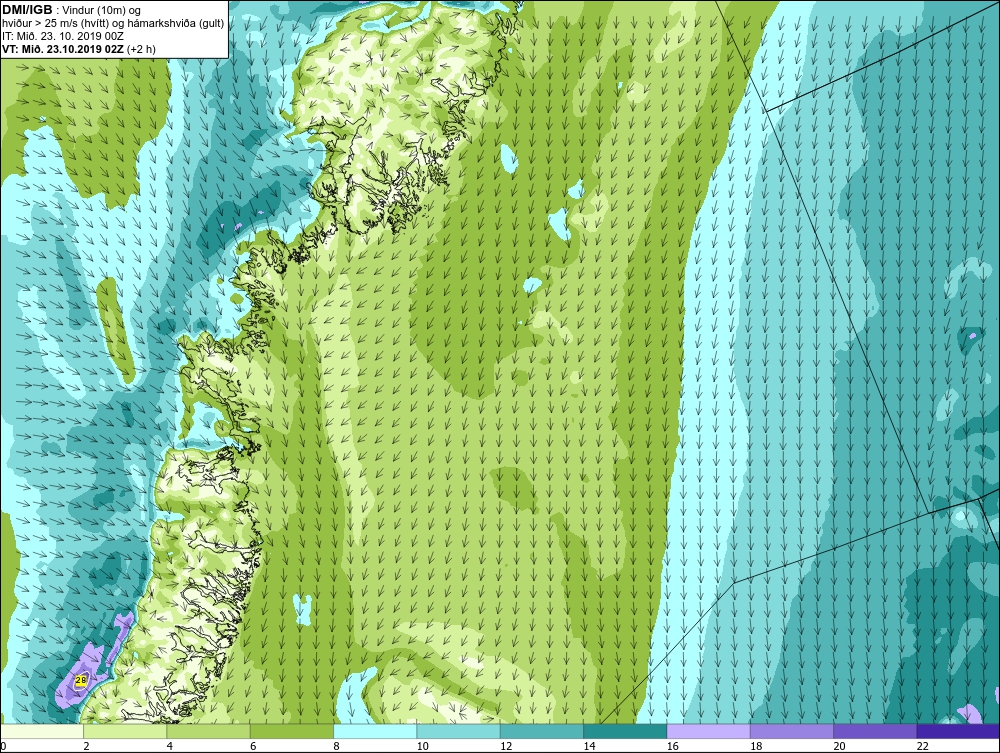Viewport: 1000px width, 753px height.
Task: Click the legend scale label 8
Action: tap(337, 746)
